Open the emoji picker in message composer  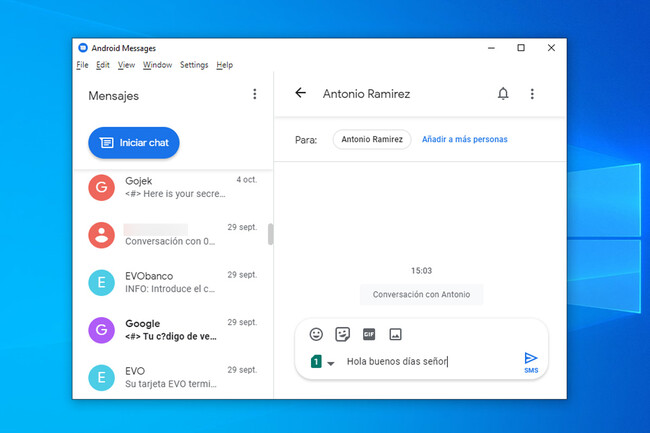click(316, 334)
